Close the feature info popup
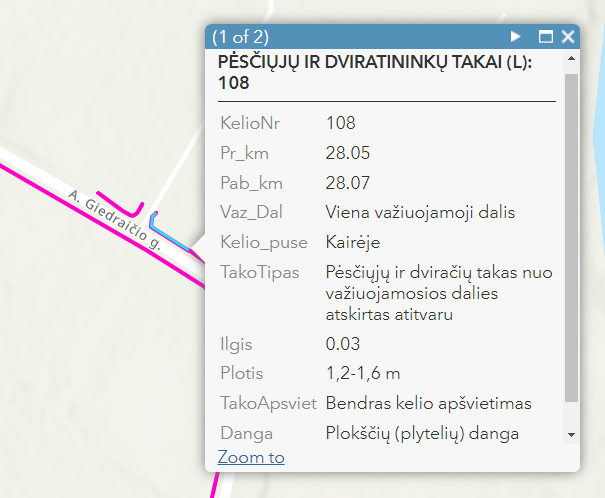605x498 pixels. pos(568,37)
